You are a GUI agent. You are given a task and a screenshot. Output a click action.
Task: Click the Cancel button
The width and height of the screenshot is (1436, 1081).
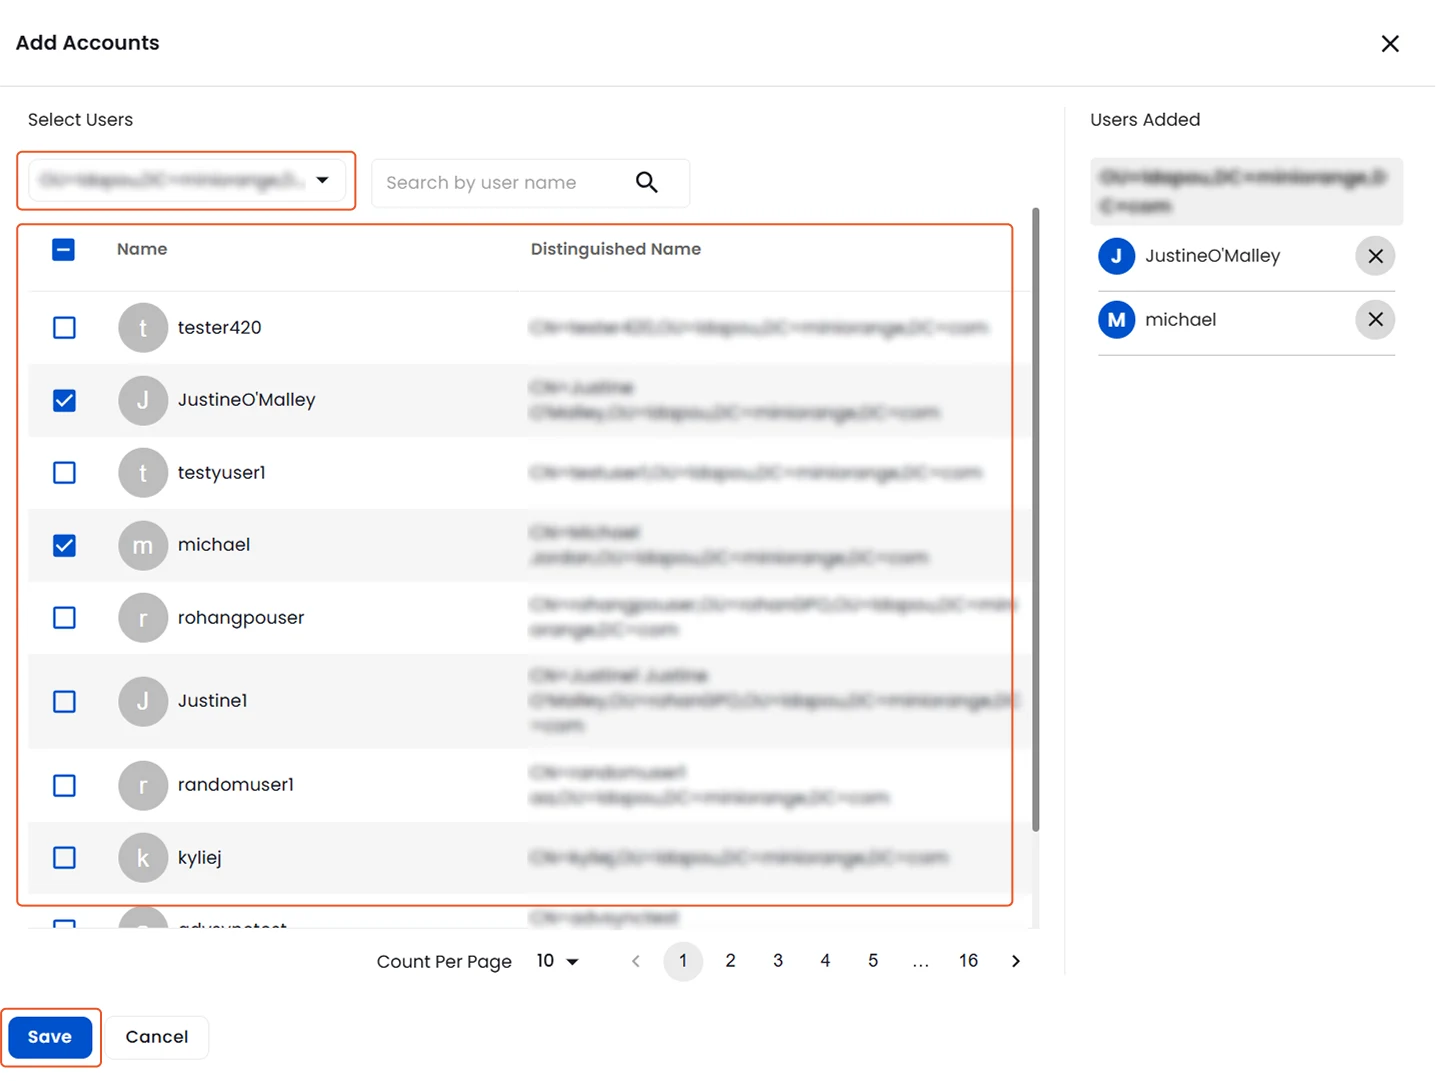tap(157, 1037)
